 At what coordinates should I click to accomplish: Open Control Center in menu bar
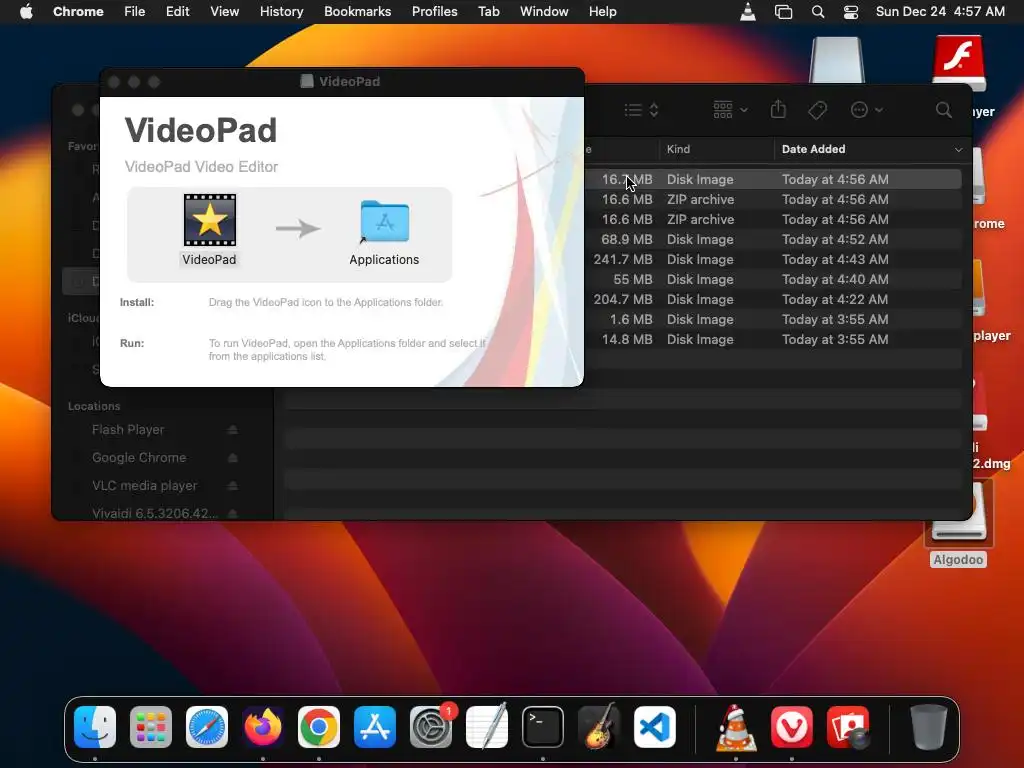coord(851,12)
